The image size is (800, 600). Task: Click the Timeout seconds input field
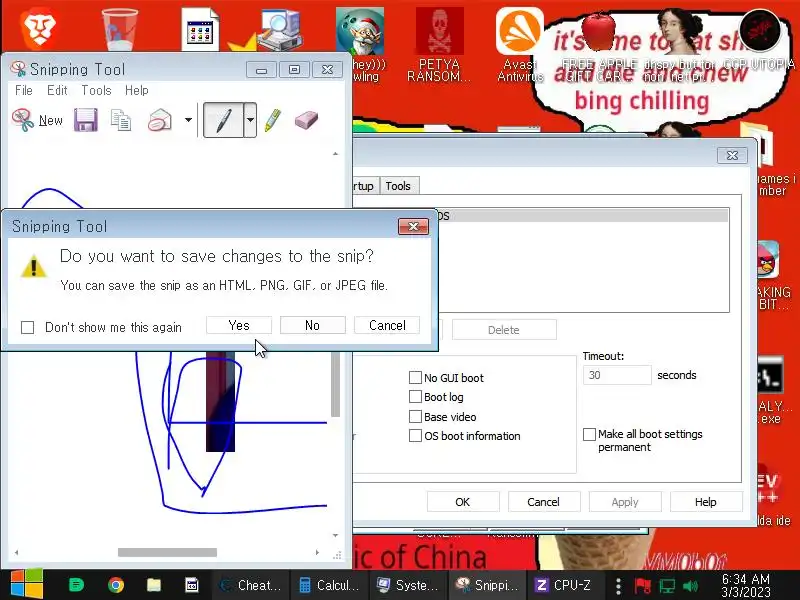[617, 375]
